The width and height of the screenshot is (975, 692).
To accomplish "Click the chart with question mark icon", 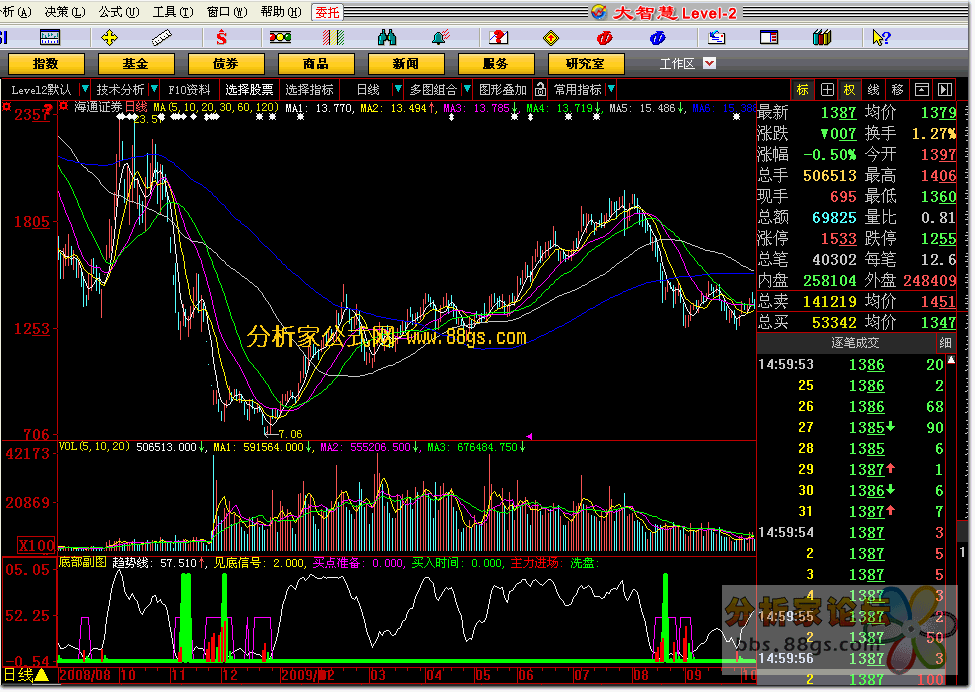I will tap(499, 38).
